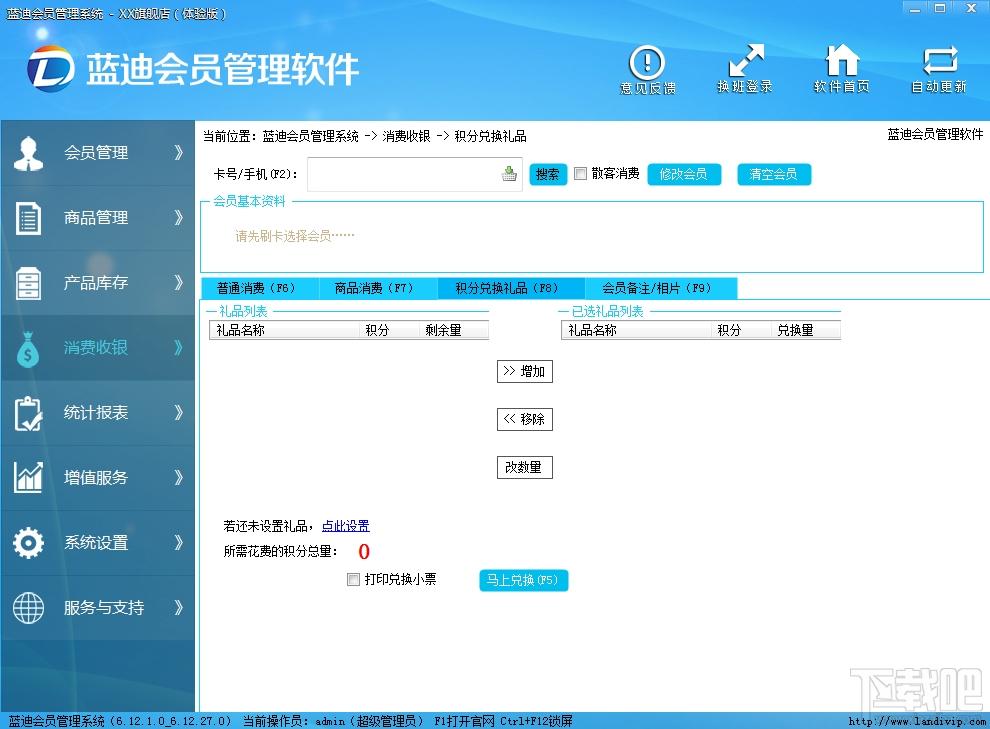Click the 商品管理 document icon

tap(28, 218)
